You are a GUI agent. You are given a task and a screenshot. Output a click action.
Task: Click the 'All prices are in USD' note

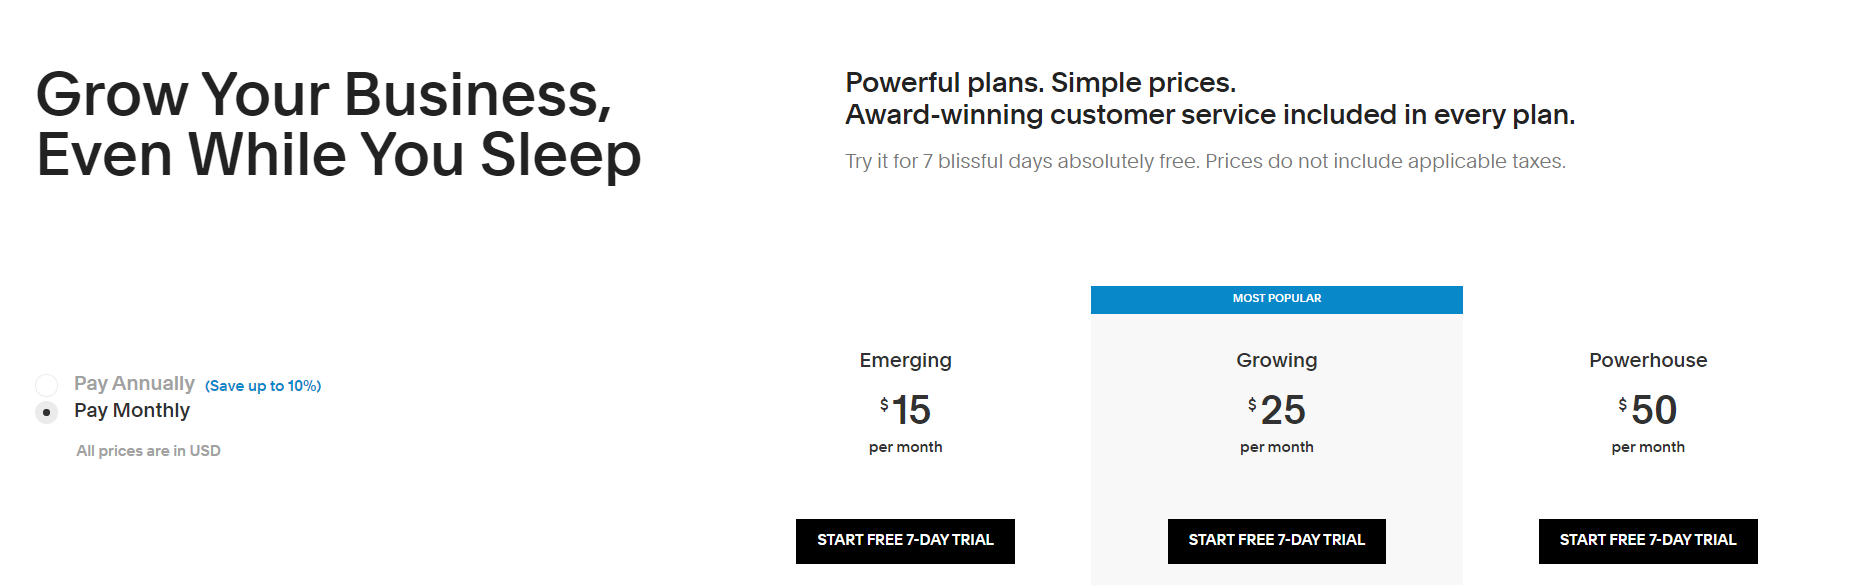148,451
